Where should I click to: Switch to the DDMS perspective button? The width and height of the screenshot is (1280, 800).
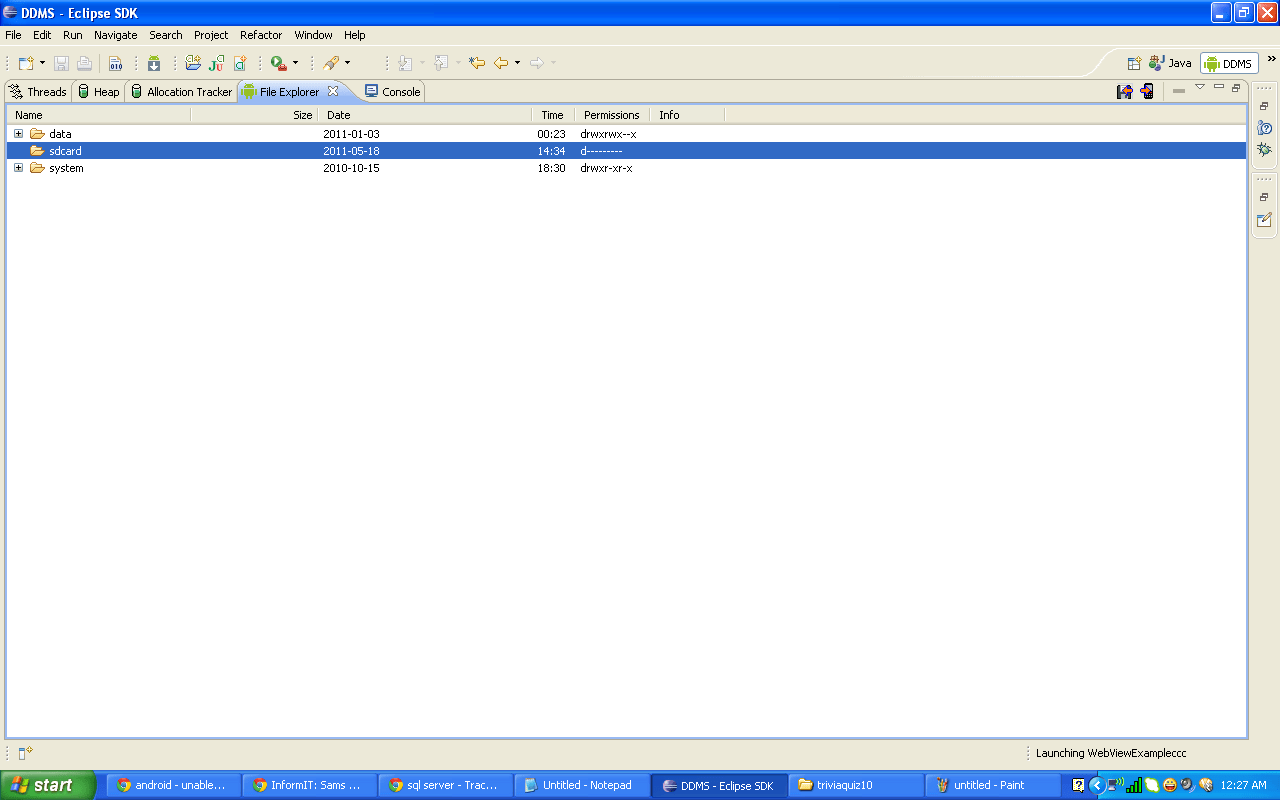coord(1229,63)
